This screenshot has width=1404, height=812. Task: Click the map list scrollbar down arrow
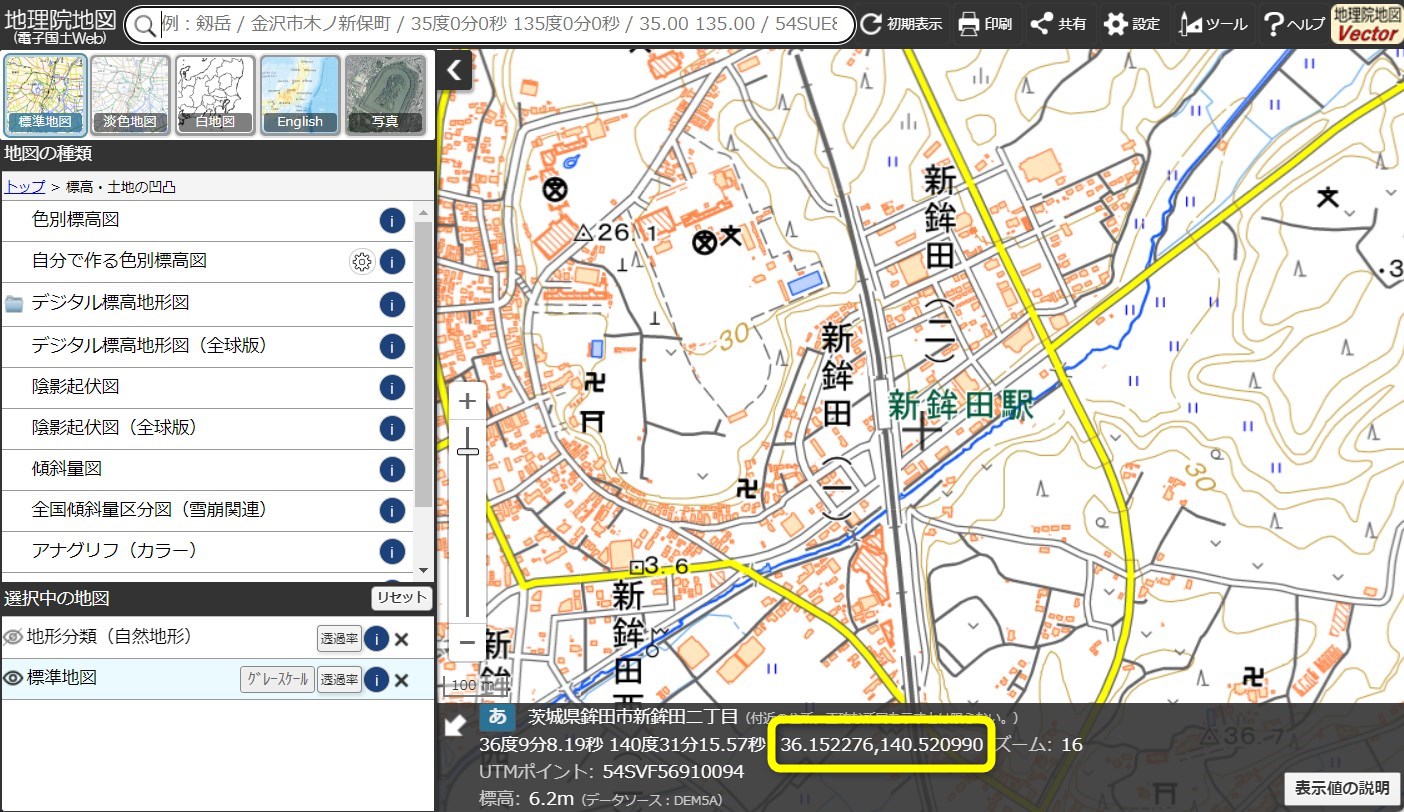[x=424, y=570]
